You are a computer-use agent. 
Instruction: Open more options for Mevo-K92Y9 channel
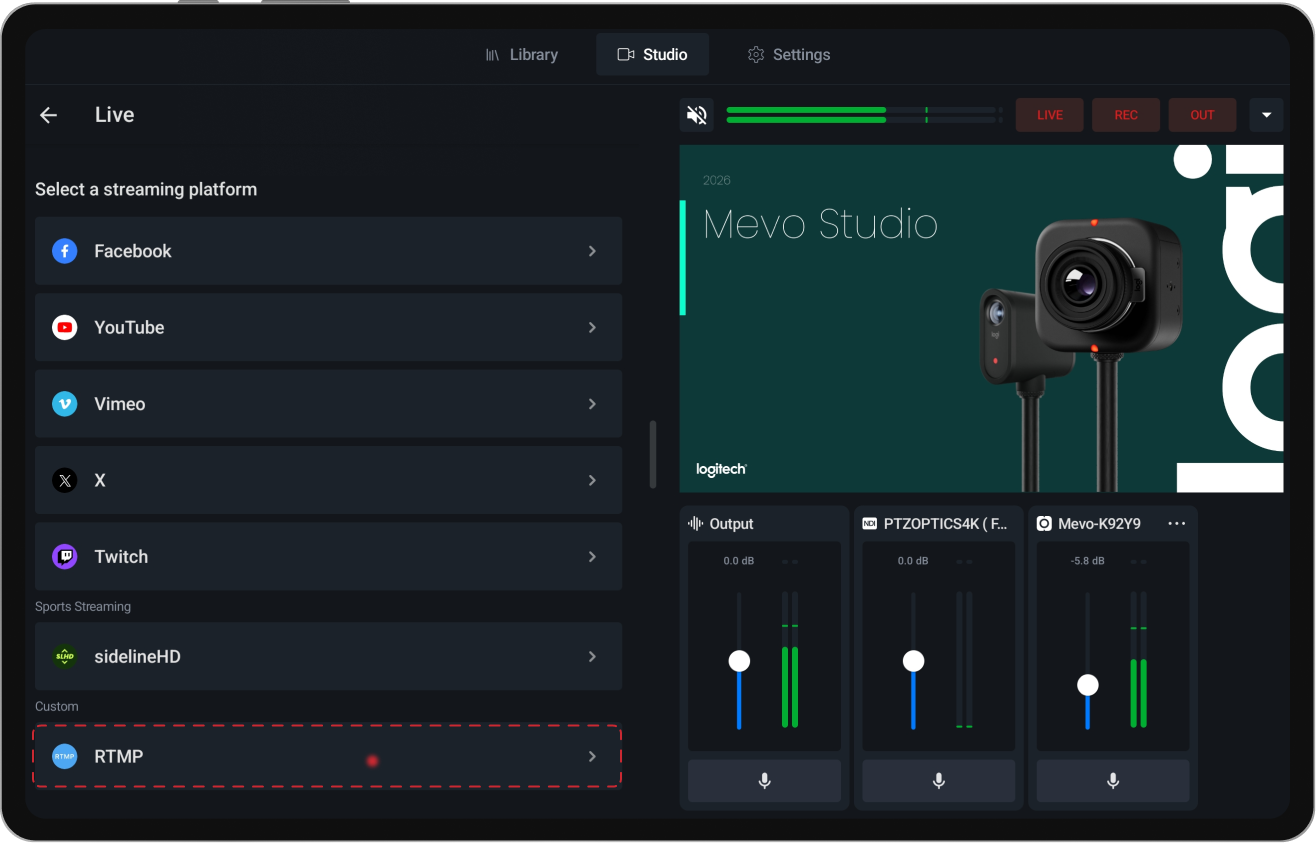(x=1177, y=523)
